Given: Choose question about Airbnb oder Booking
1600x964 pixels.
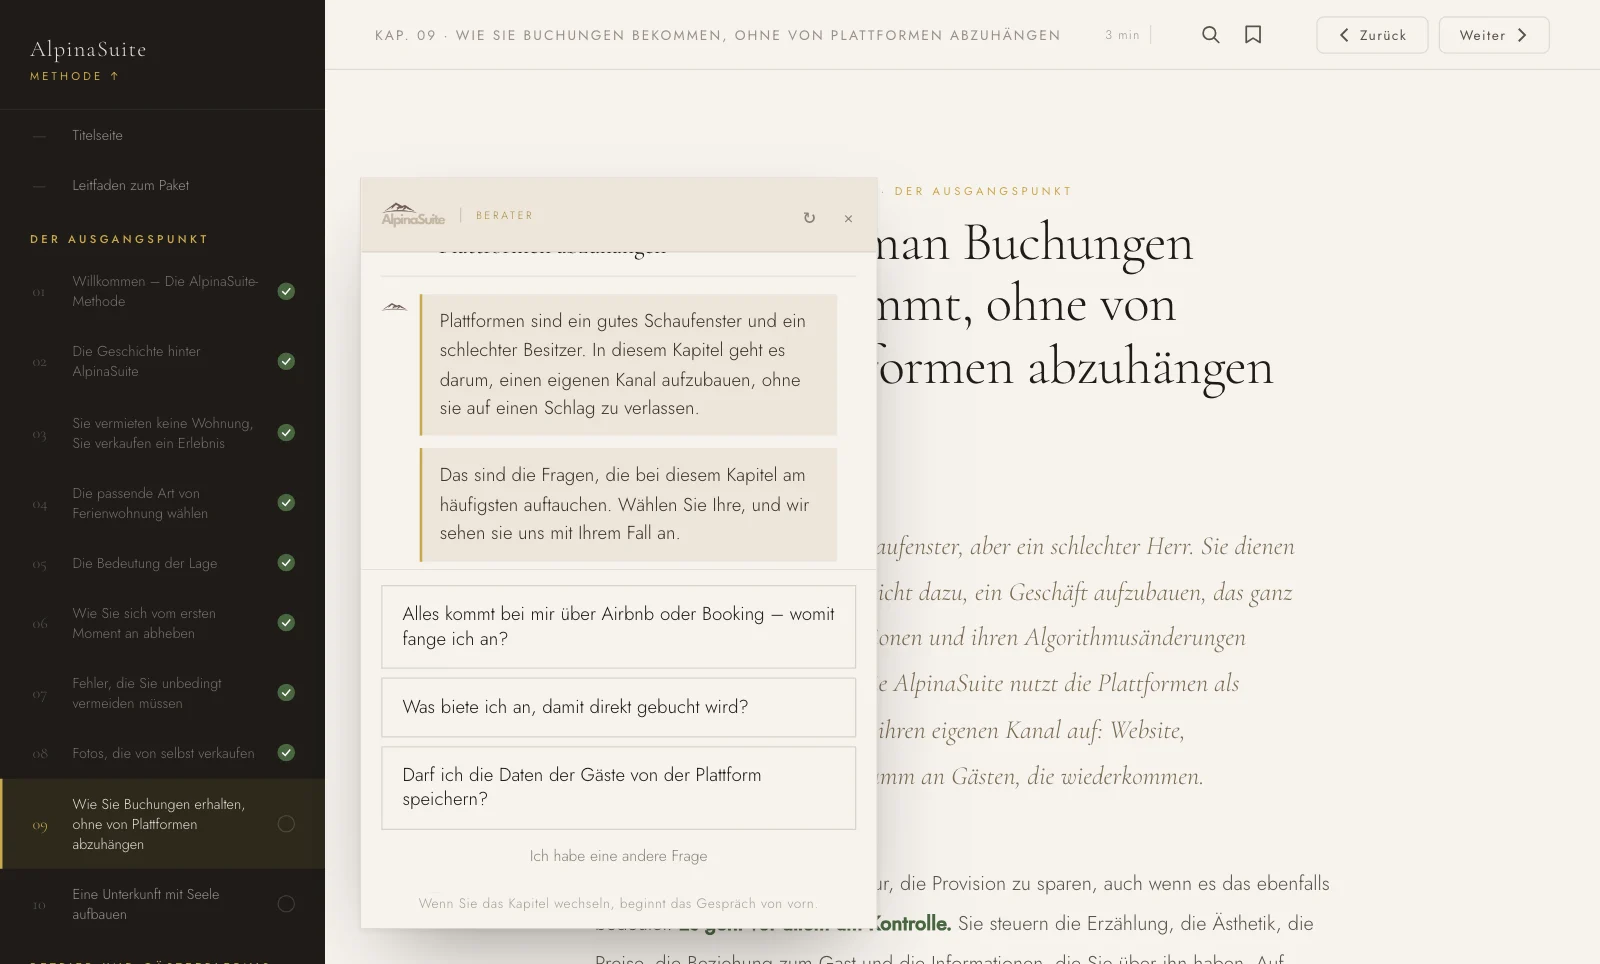Looking at the screenshot, I should point(618,627).
